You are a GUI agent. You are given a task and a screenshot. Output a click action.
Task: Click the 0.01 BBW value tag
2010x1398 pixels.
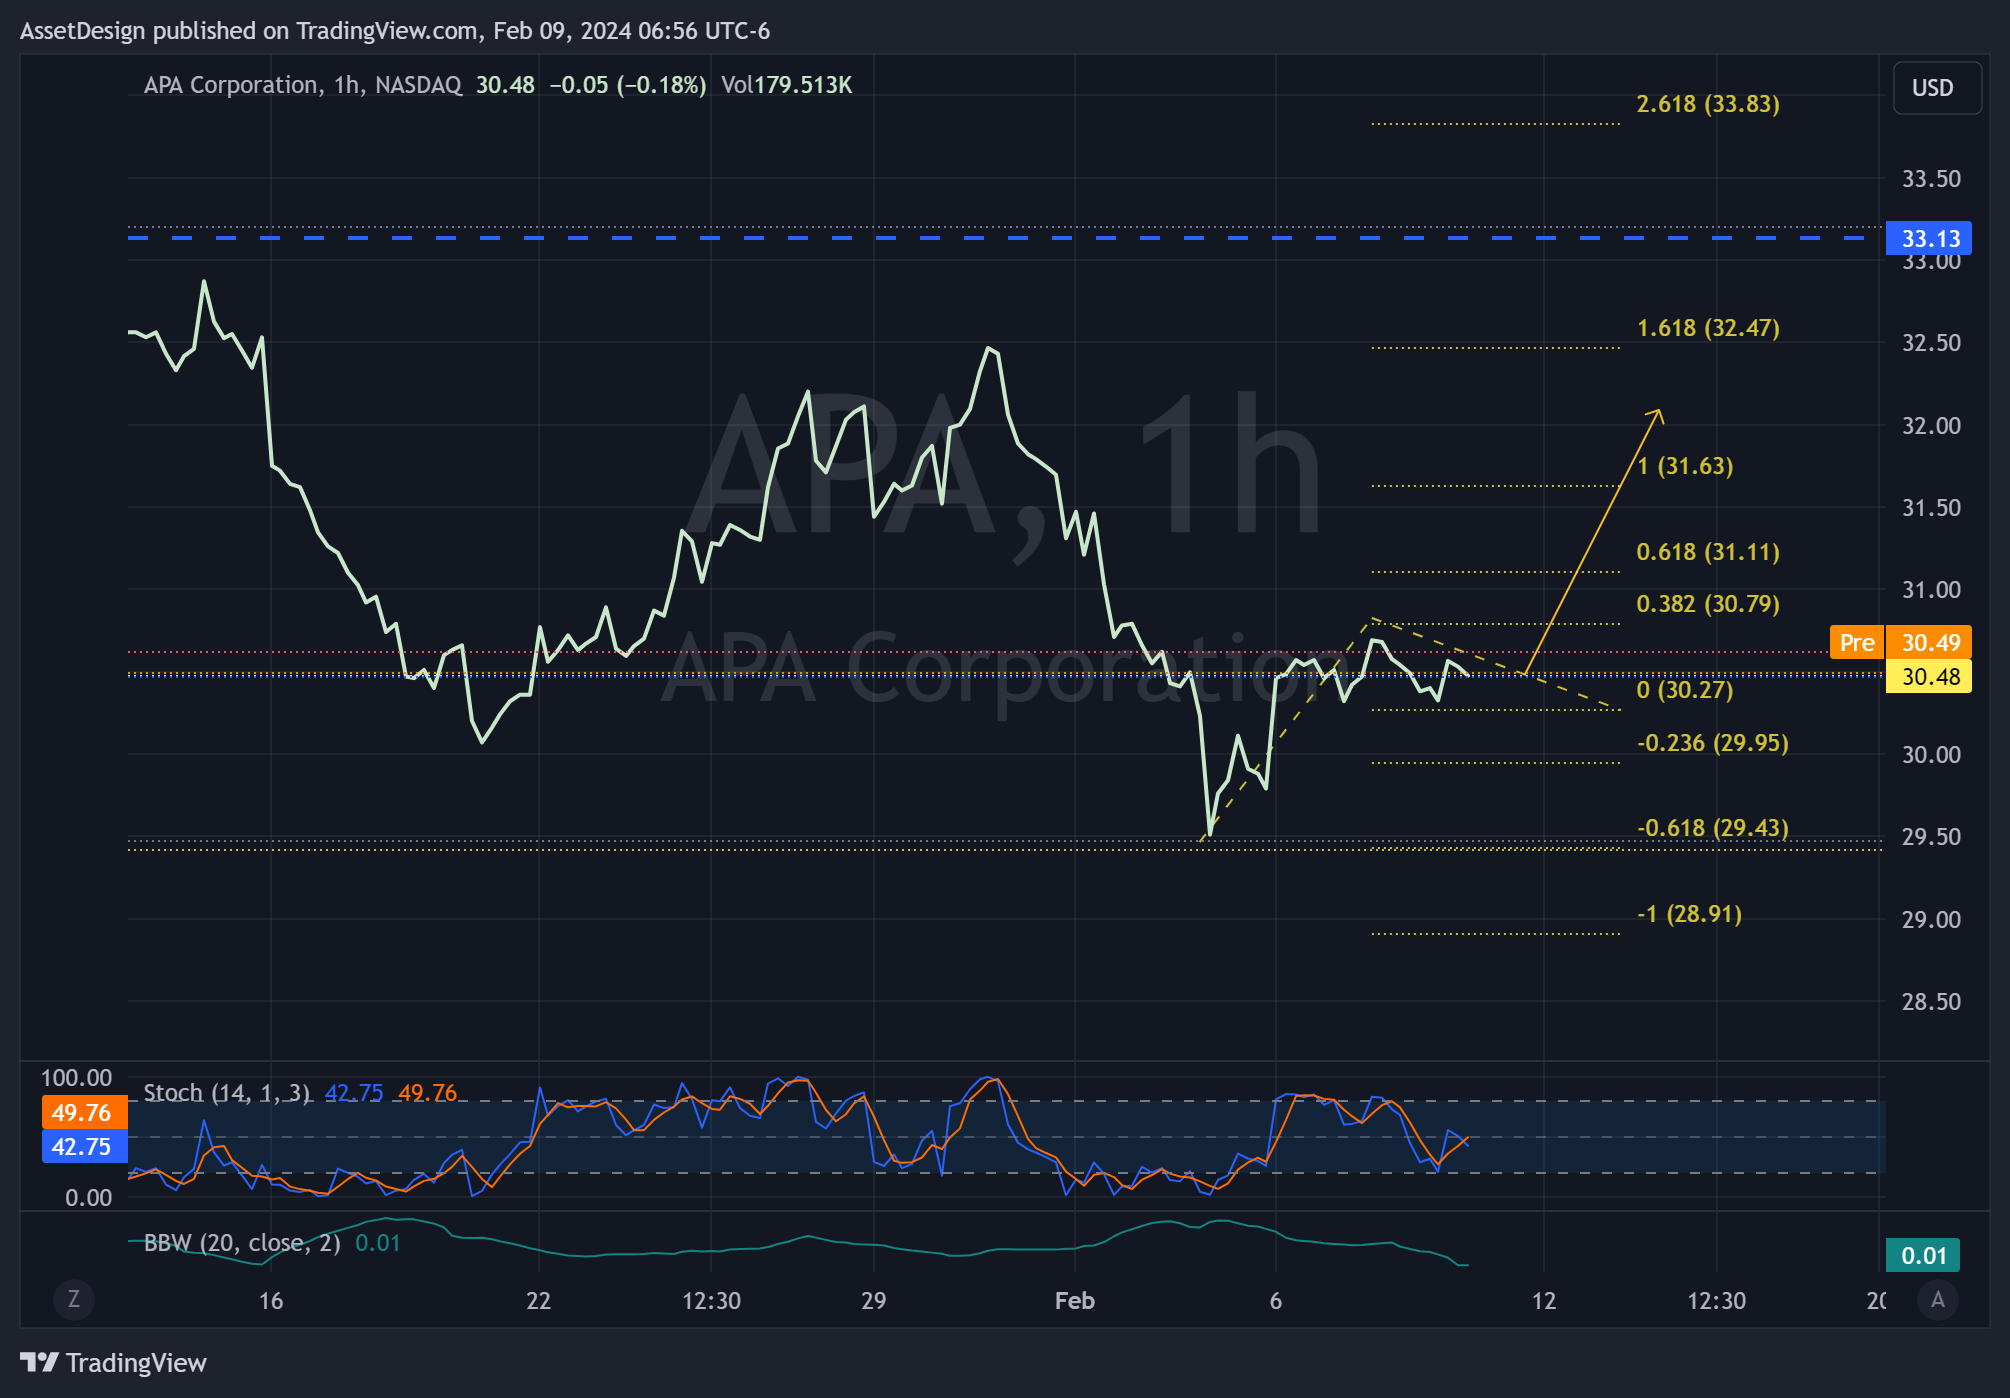pos(1922,1256)
